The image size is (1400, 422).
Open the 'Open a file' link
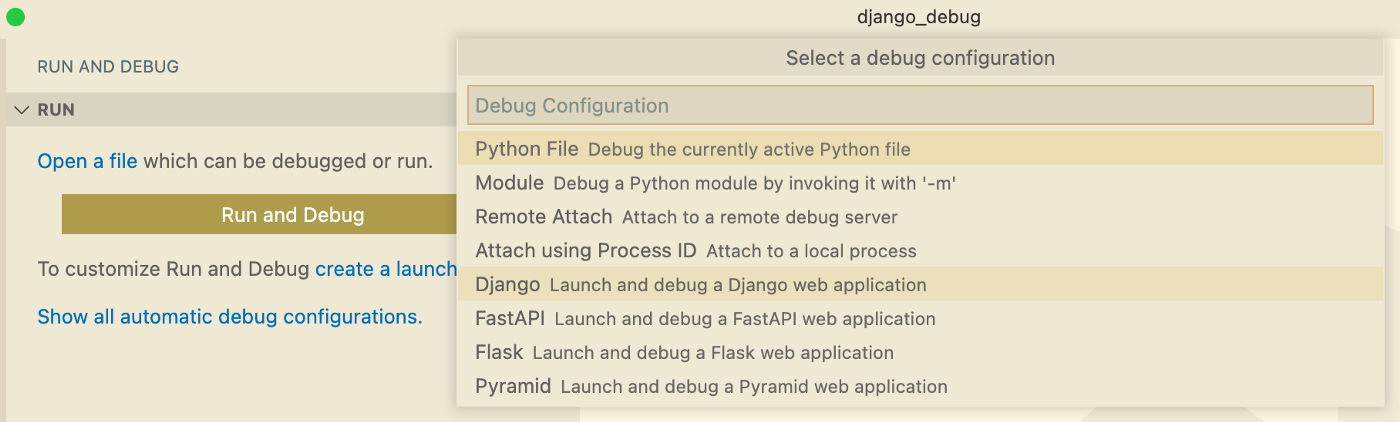click(x=87, y=160)
